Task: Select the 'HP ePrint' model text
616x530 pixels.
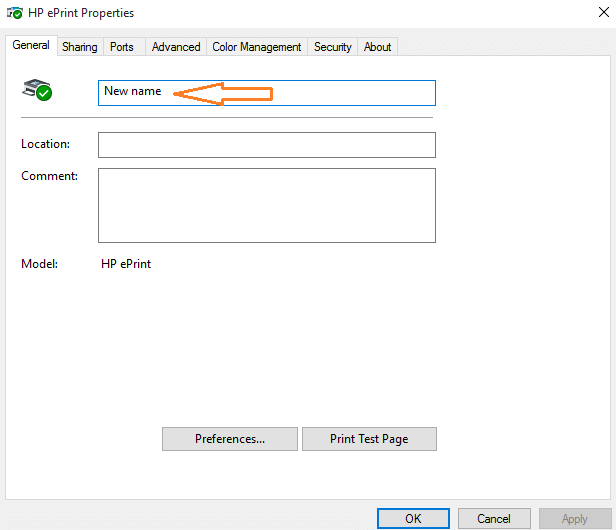Action: 126,264
